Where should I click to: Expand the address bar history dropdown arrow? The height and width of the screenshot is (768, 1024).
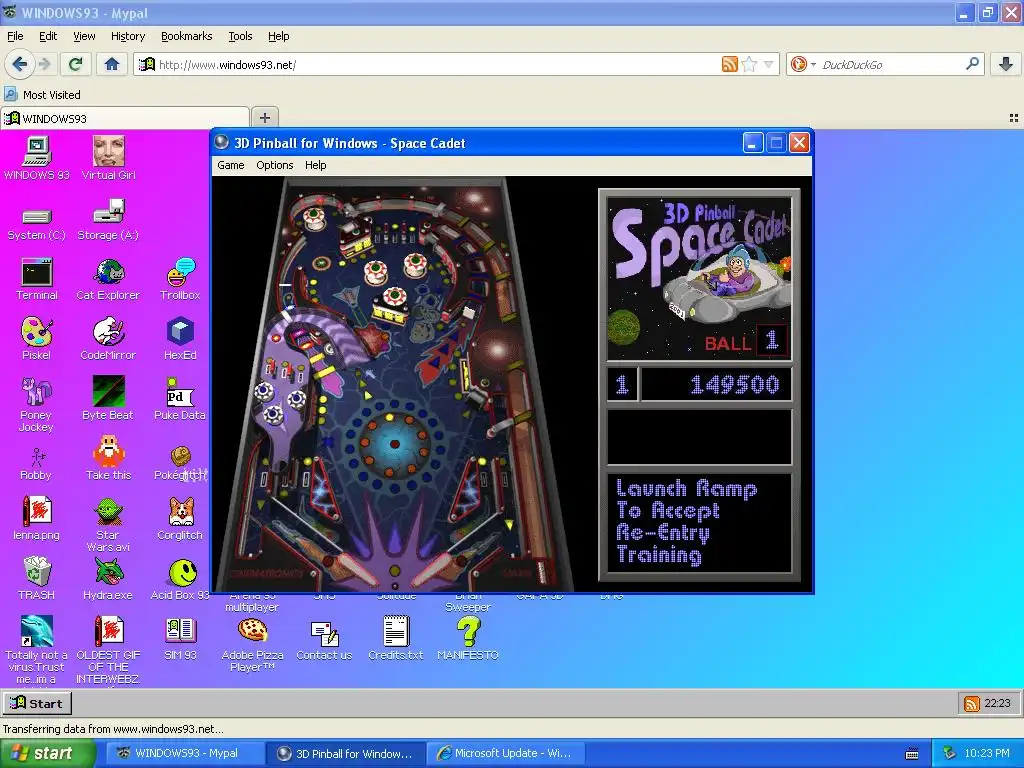coord(769,64)
